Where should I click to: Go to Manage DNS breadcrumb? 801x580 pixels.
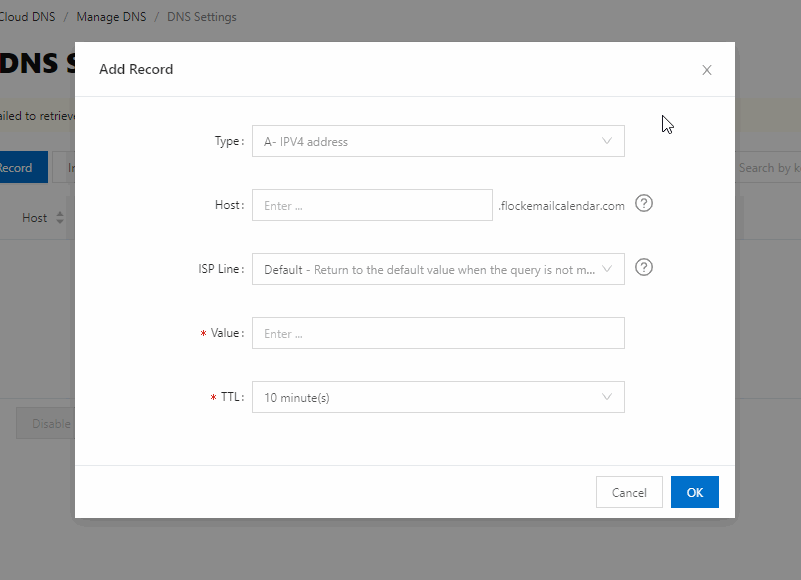pyautogui.click(x=111, y=17)
